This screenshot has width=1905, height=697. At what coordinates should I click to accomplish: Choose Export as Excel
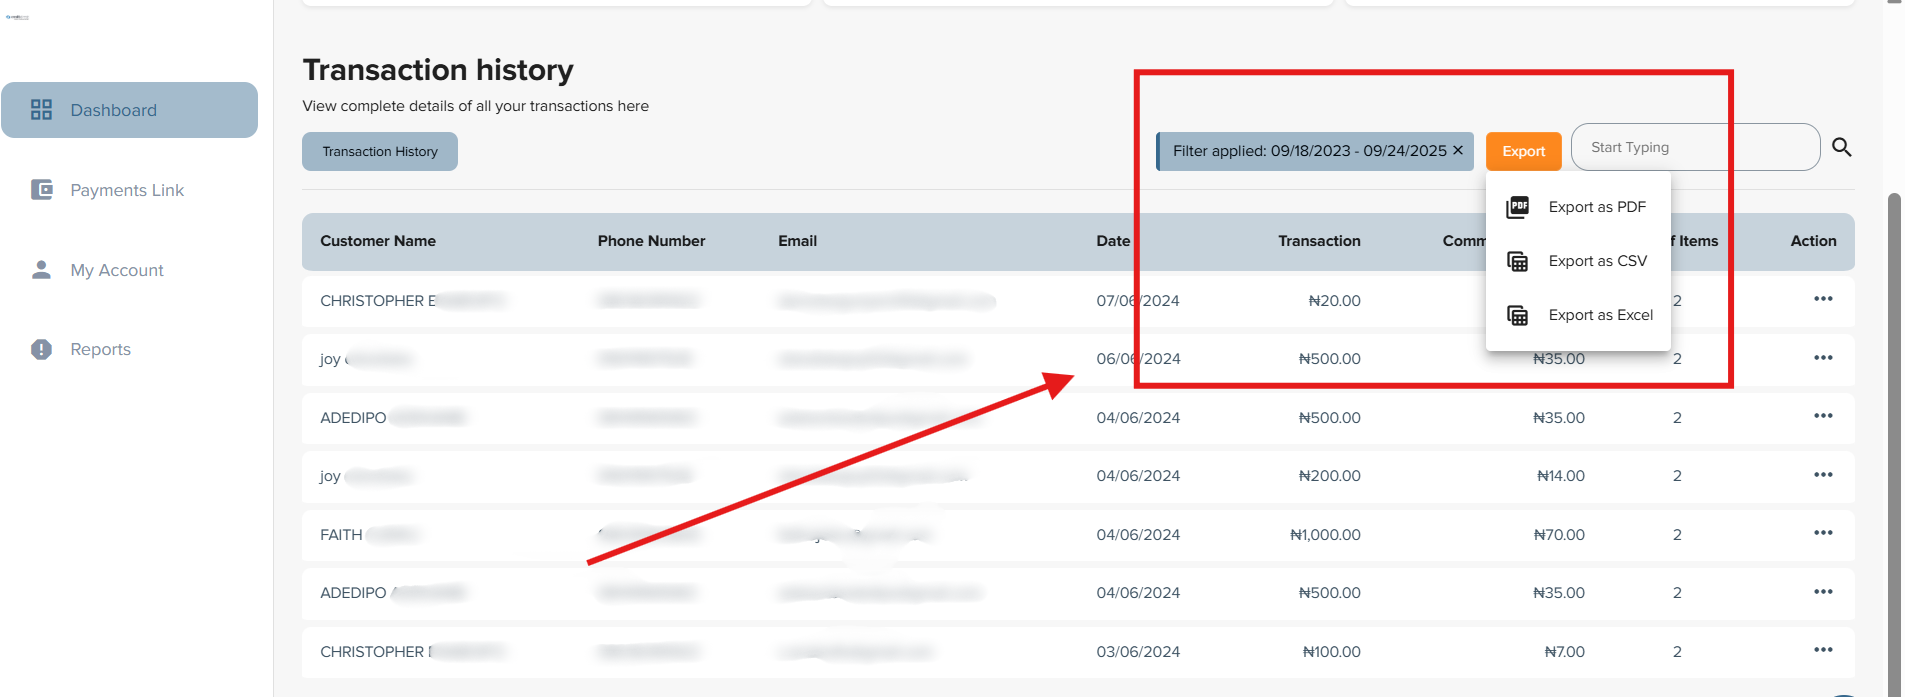tap(1578, 315)
